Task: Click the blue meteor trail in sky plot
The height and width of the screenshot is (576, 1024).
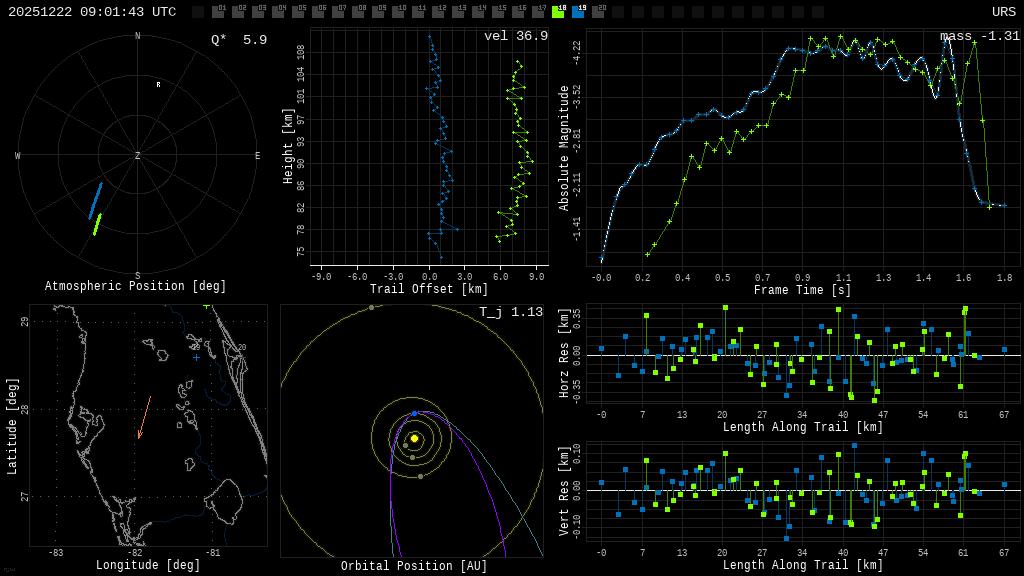Action: (95, 201)
